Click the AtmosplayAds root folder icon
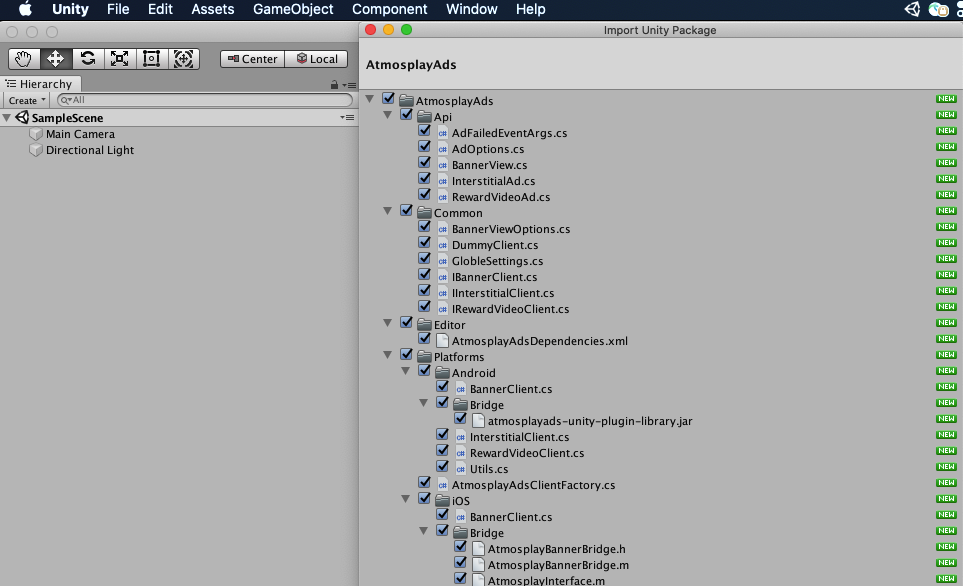 click(406, 100)
